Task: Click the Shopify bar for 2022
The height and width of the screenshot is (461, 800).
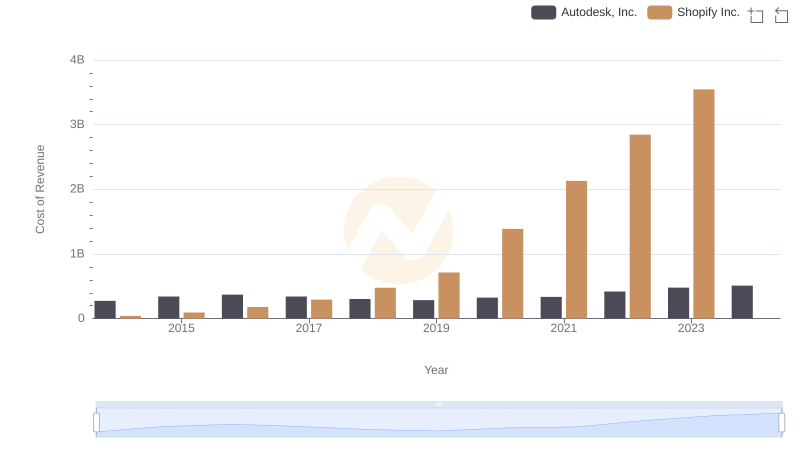Action: [x=640, y=226]
